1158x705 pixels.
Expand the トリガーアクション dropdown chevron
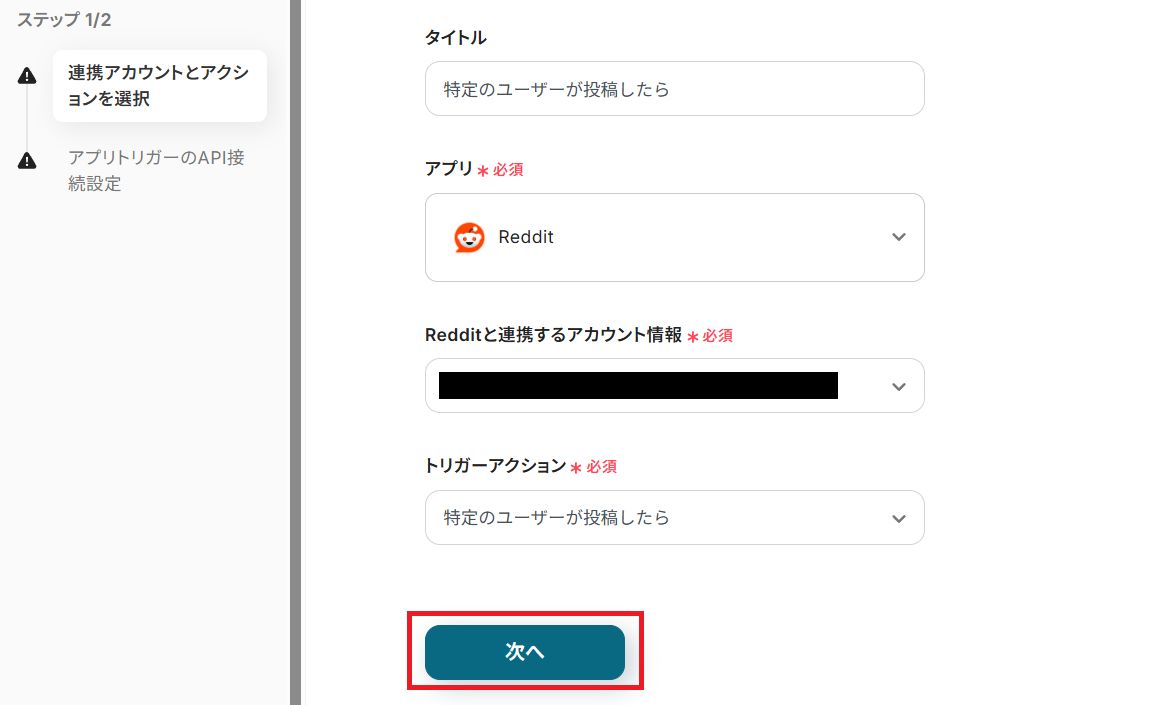pyautogui.click(x=898, y=518)
